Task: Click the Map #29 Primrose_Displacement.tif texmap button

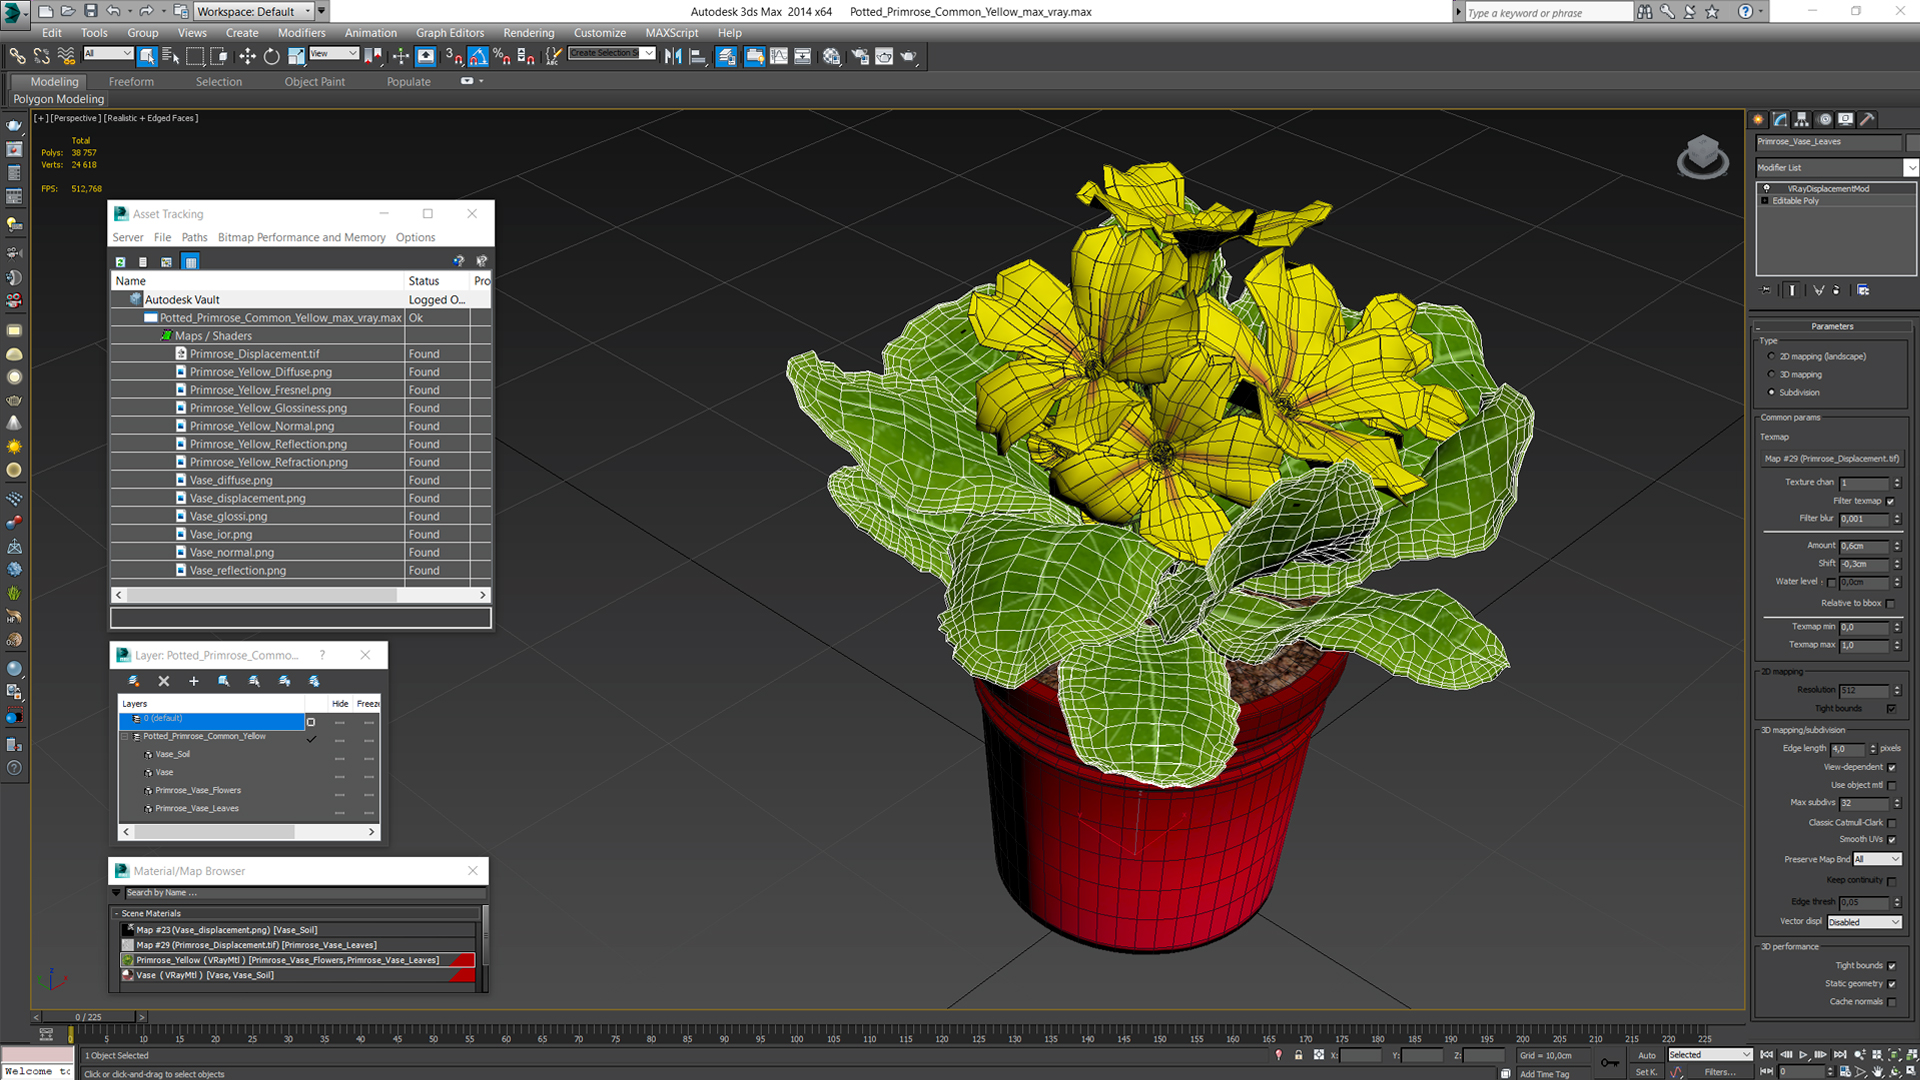Action: click(x=1831, y=459)
